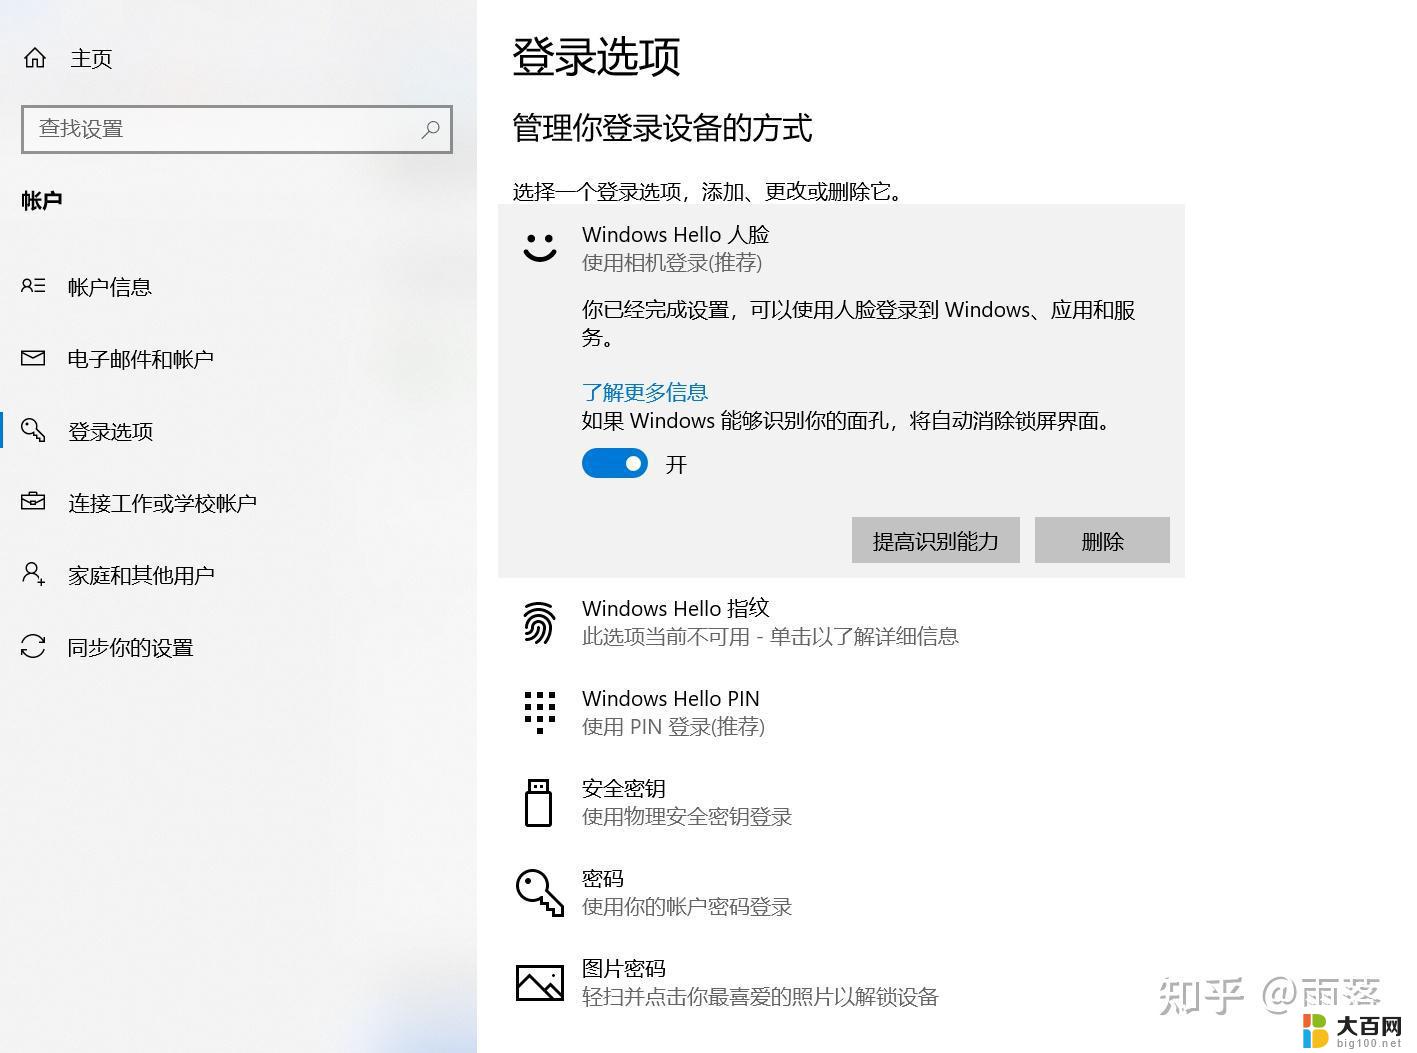Click the Windows Hello PIN keypad icon
This screenshot has width=1417, height=1053.
pyautogui.click(x=539, y=712)
